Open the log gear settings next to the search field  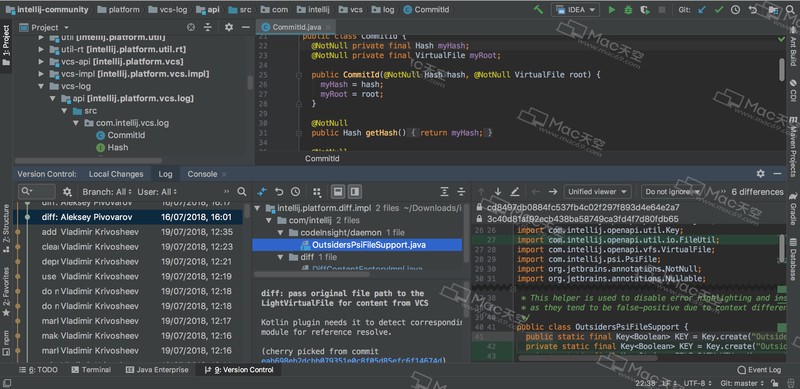pos(67,192)
